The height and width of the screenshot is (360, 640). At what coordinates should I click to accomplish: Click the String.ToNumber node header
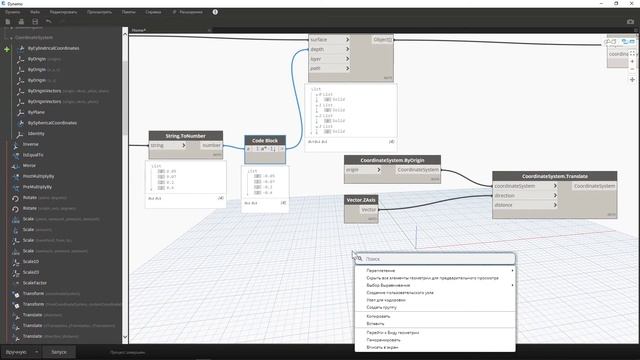186,136
